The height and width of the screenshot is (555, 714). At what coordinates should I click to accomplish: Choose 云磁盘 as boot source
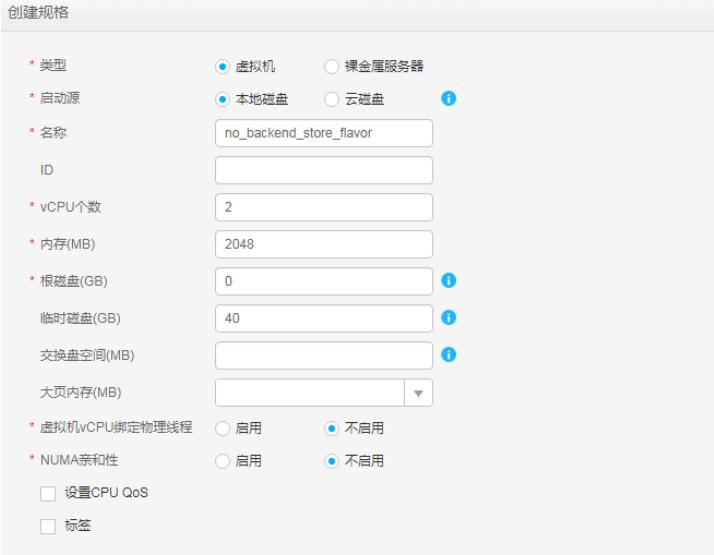pyautogui.click(x=332, y=99)
